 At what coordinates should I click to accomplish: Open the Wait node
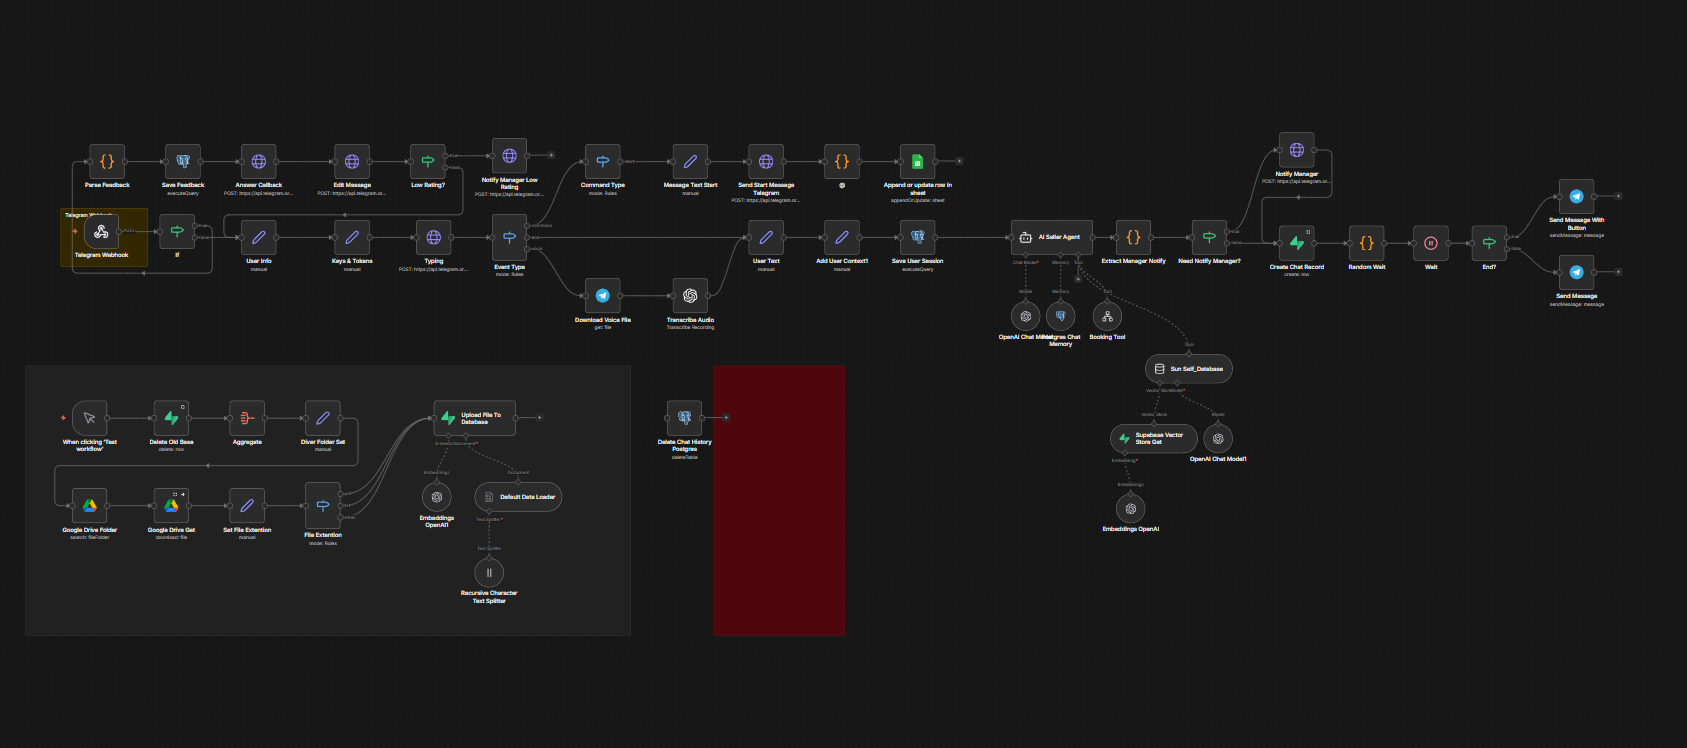coord(1431,243)
